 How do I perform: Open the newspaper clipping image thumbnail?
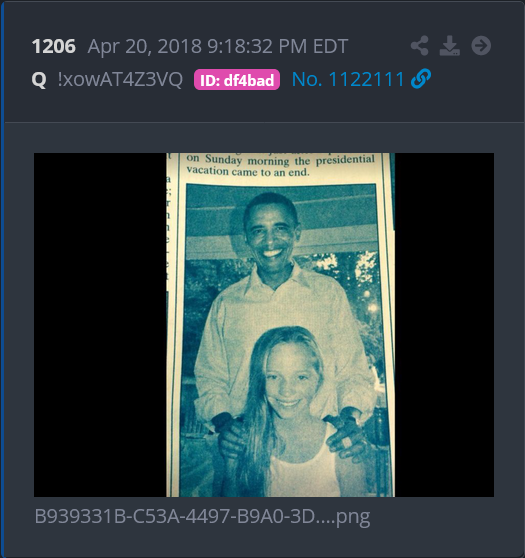[x=264, y=325]
